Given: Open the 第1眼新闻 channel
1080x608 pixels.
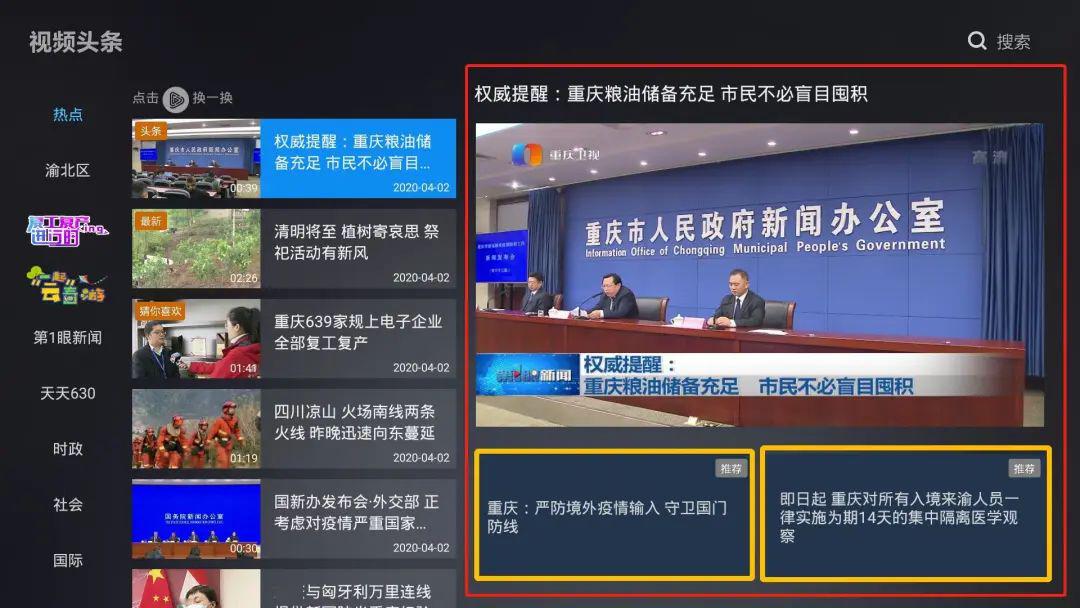Looking at the screenshot, I should point(67,338).
